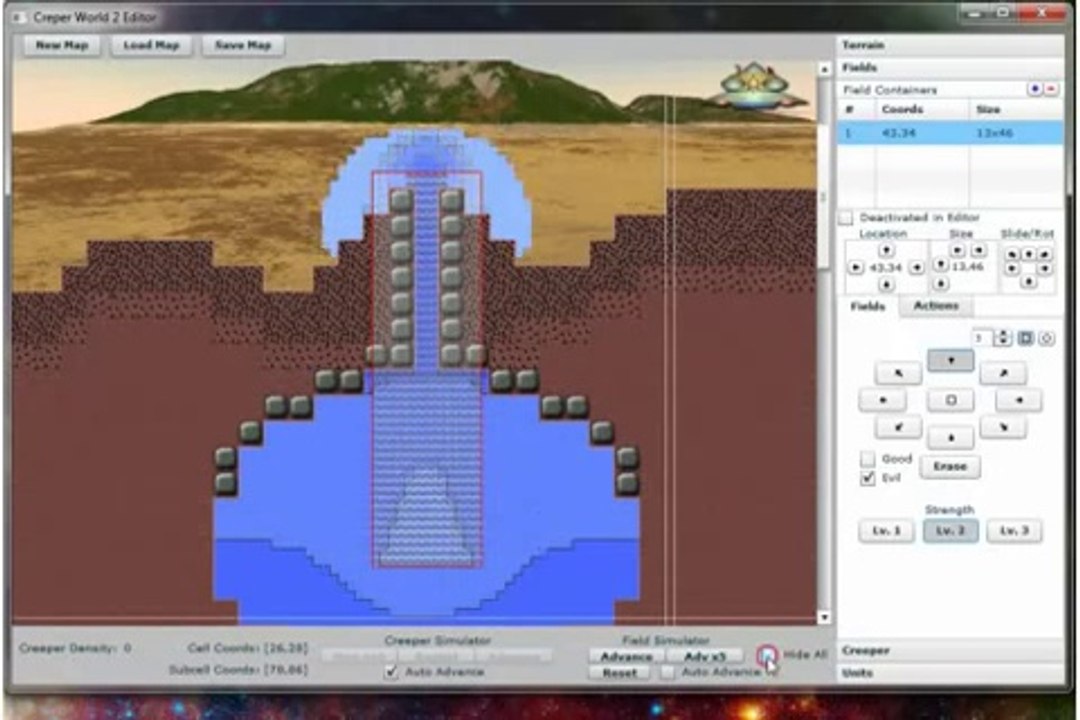
Task: Click the Field Simulator Advance button
Action: tap(626, 657)
